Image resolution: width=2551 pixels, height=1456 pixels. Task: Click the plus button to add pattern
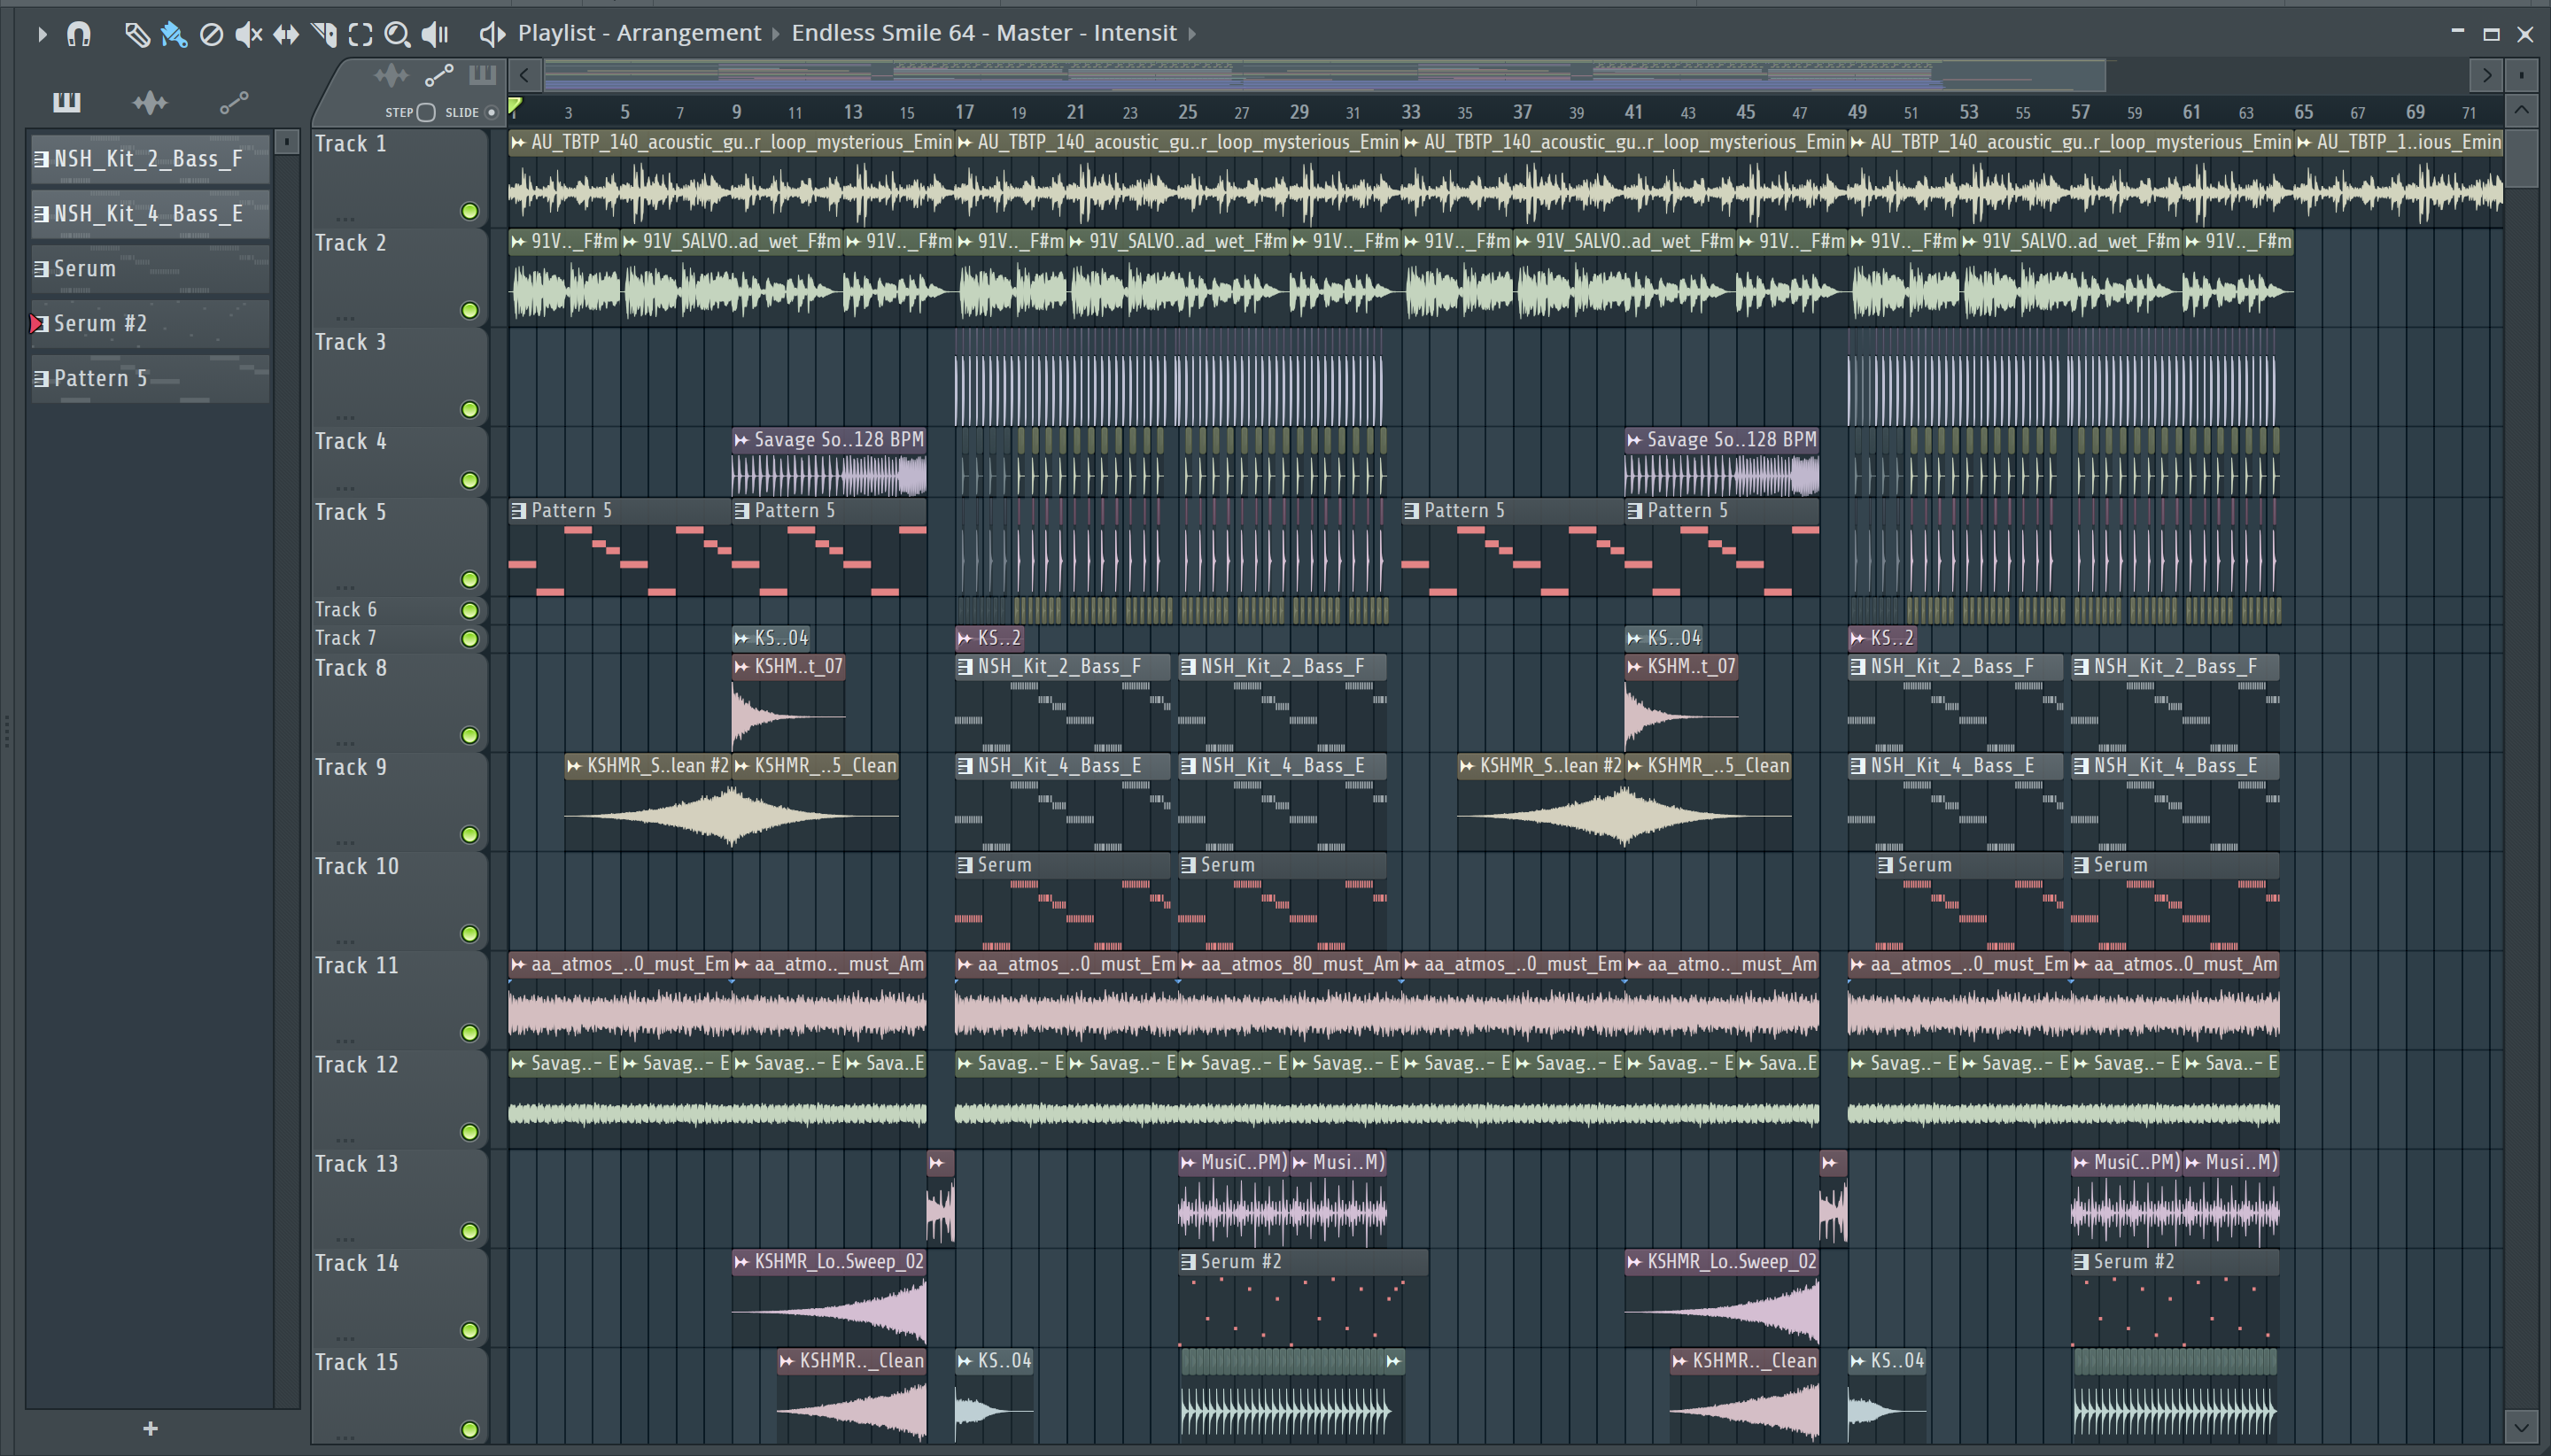point(150,1428)
